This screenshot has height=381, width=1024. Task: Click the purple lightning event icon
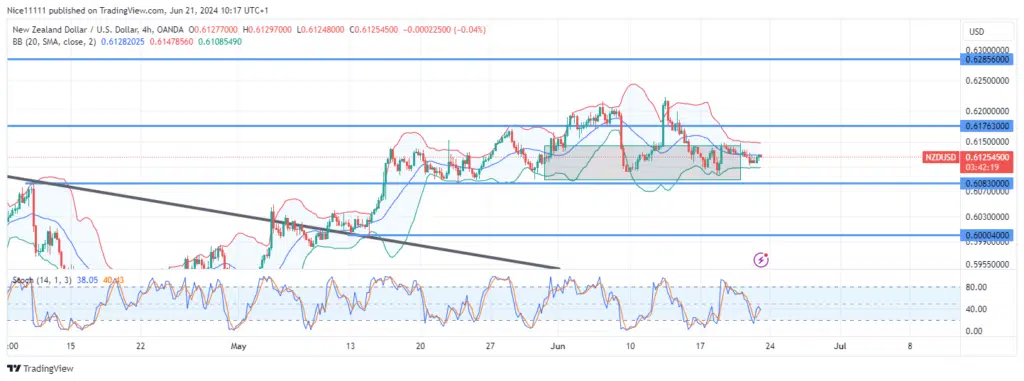[x=761, y=260]
